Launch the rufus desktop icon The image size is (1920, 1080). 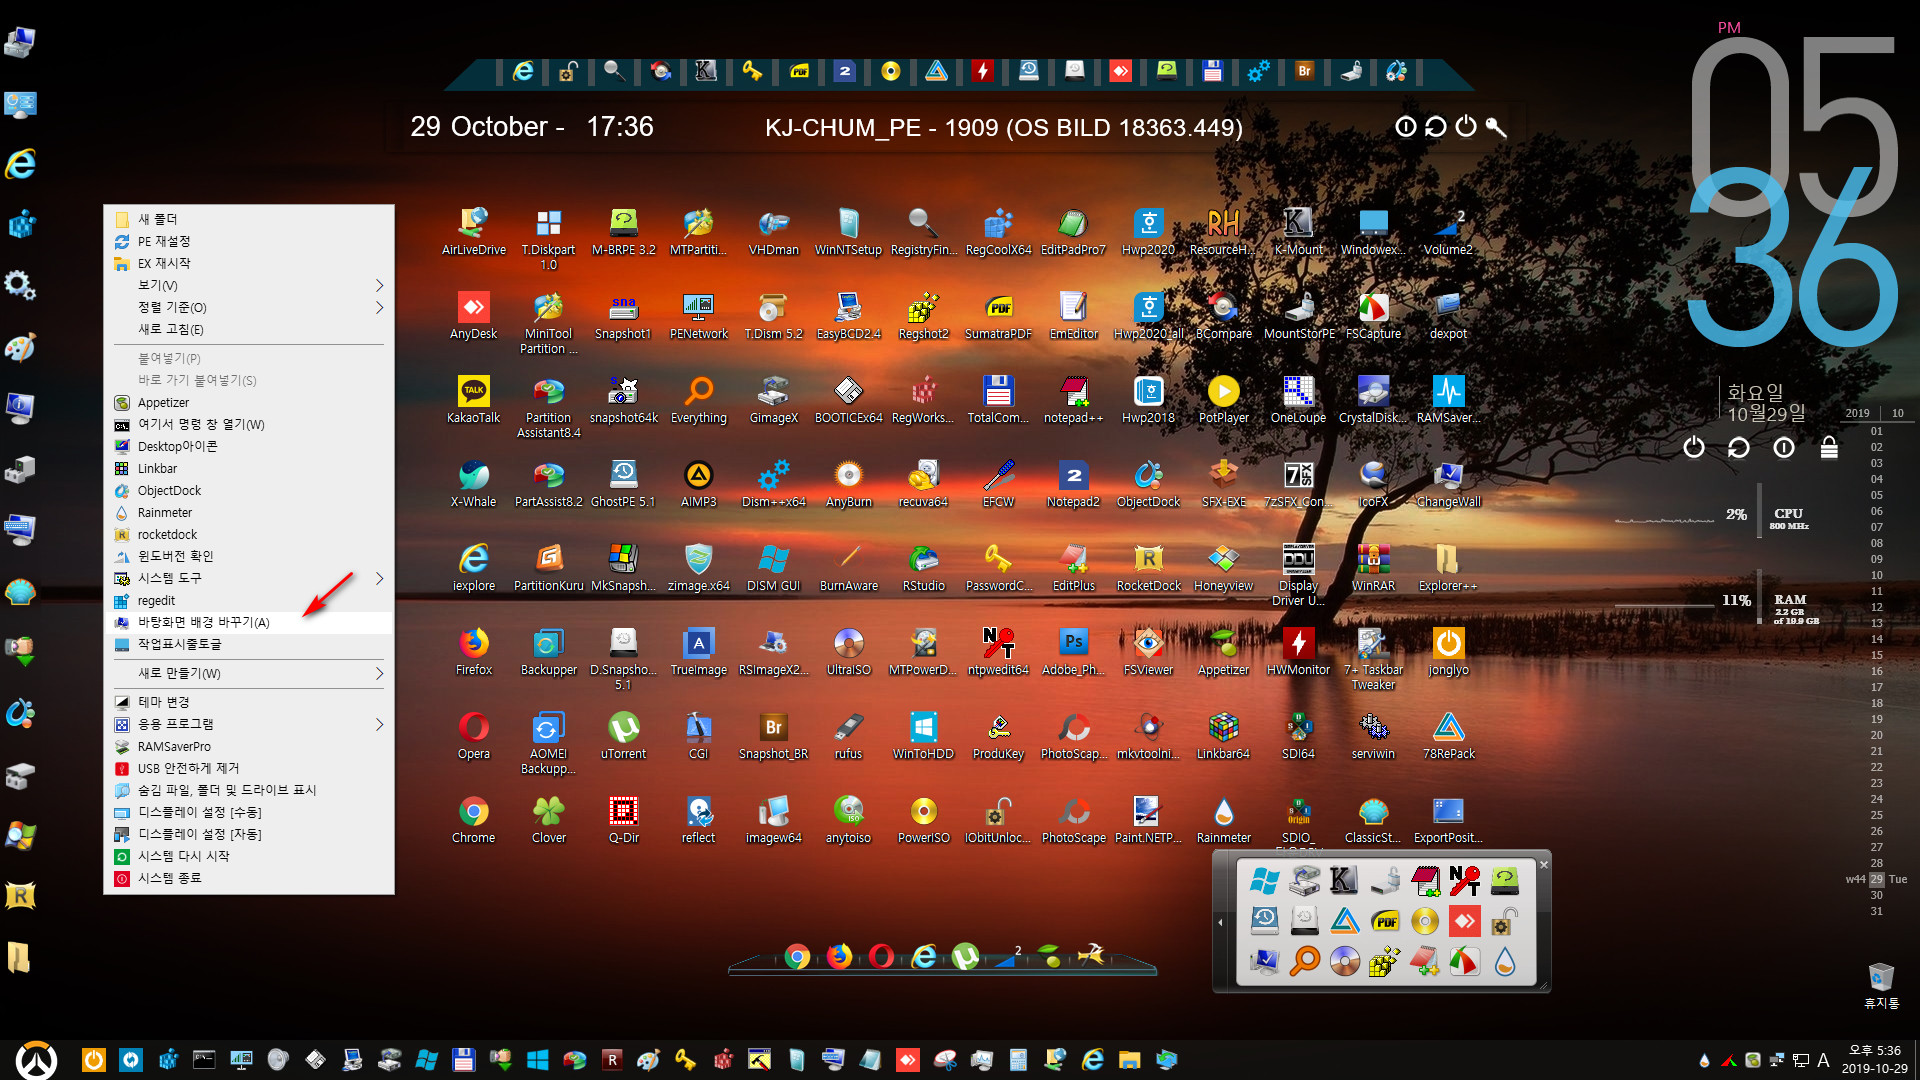[x=848, y=736]
